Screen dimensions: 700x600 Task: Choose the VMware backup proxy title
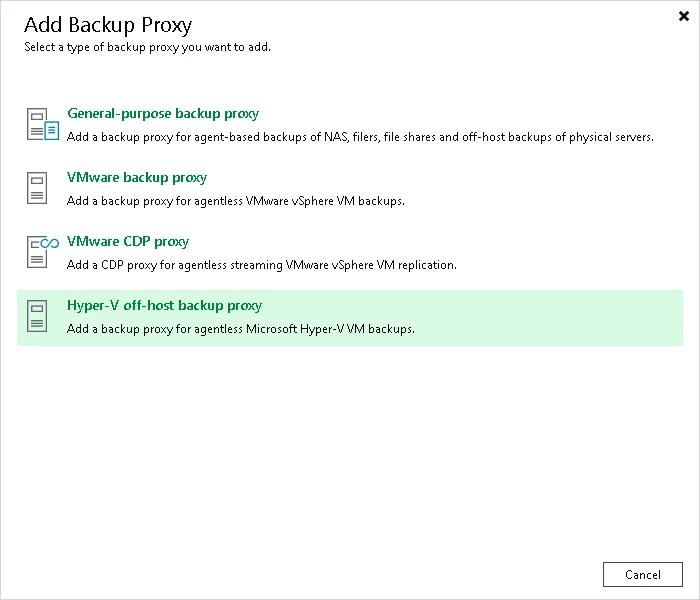(137, 178)
